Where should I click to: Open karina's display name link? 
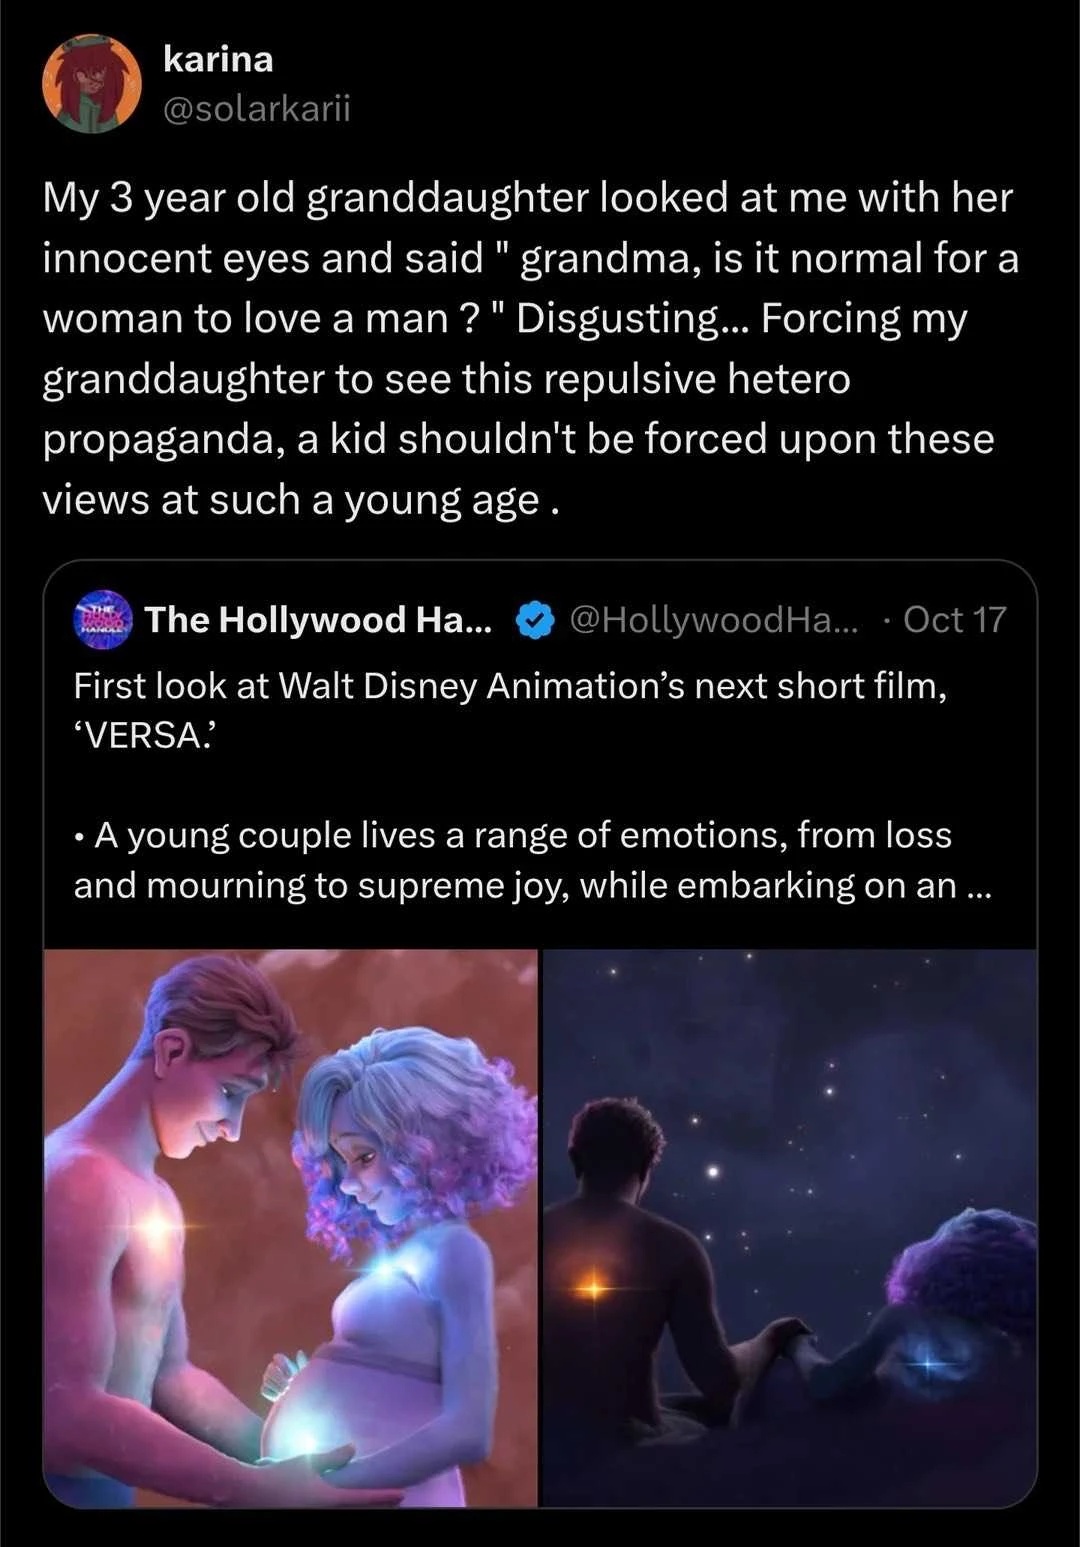point(217,59)
